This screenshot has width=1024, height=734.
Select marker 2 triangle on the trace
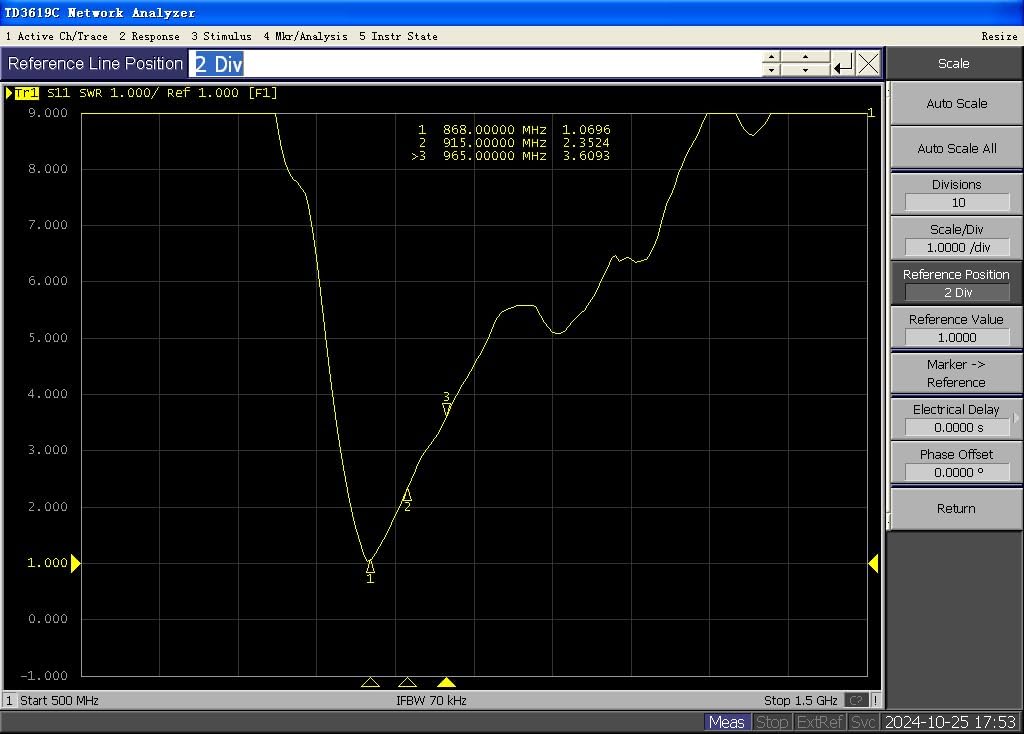pyautogui.click(x=407, y=495)
